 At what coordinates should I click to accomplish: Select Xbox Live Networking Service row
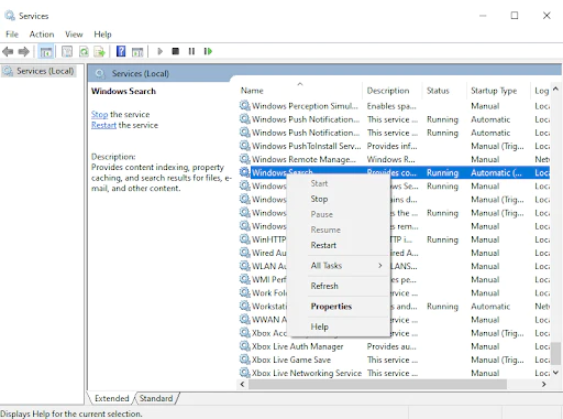click(394, 373)
